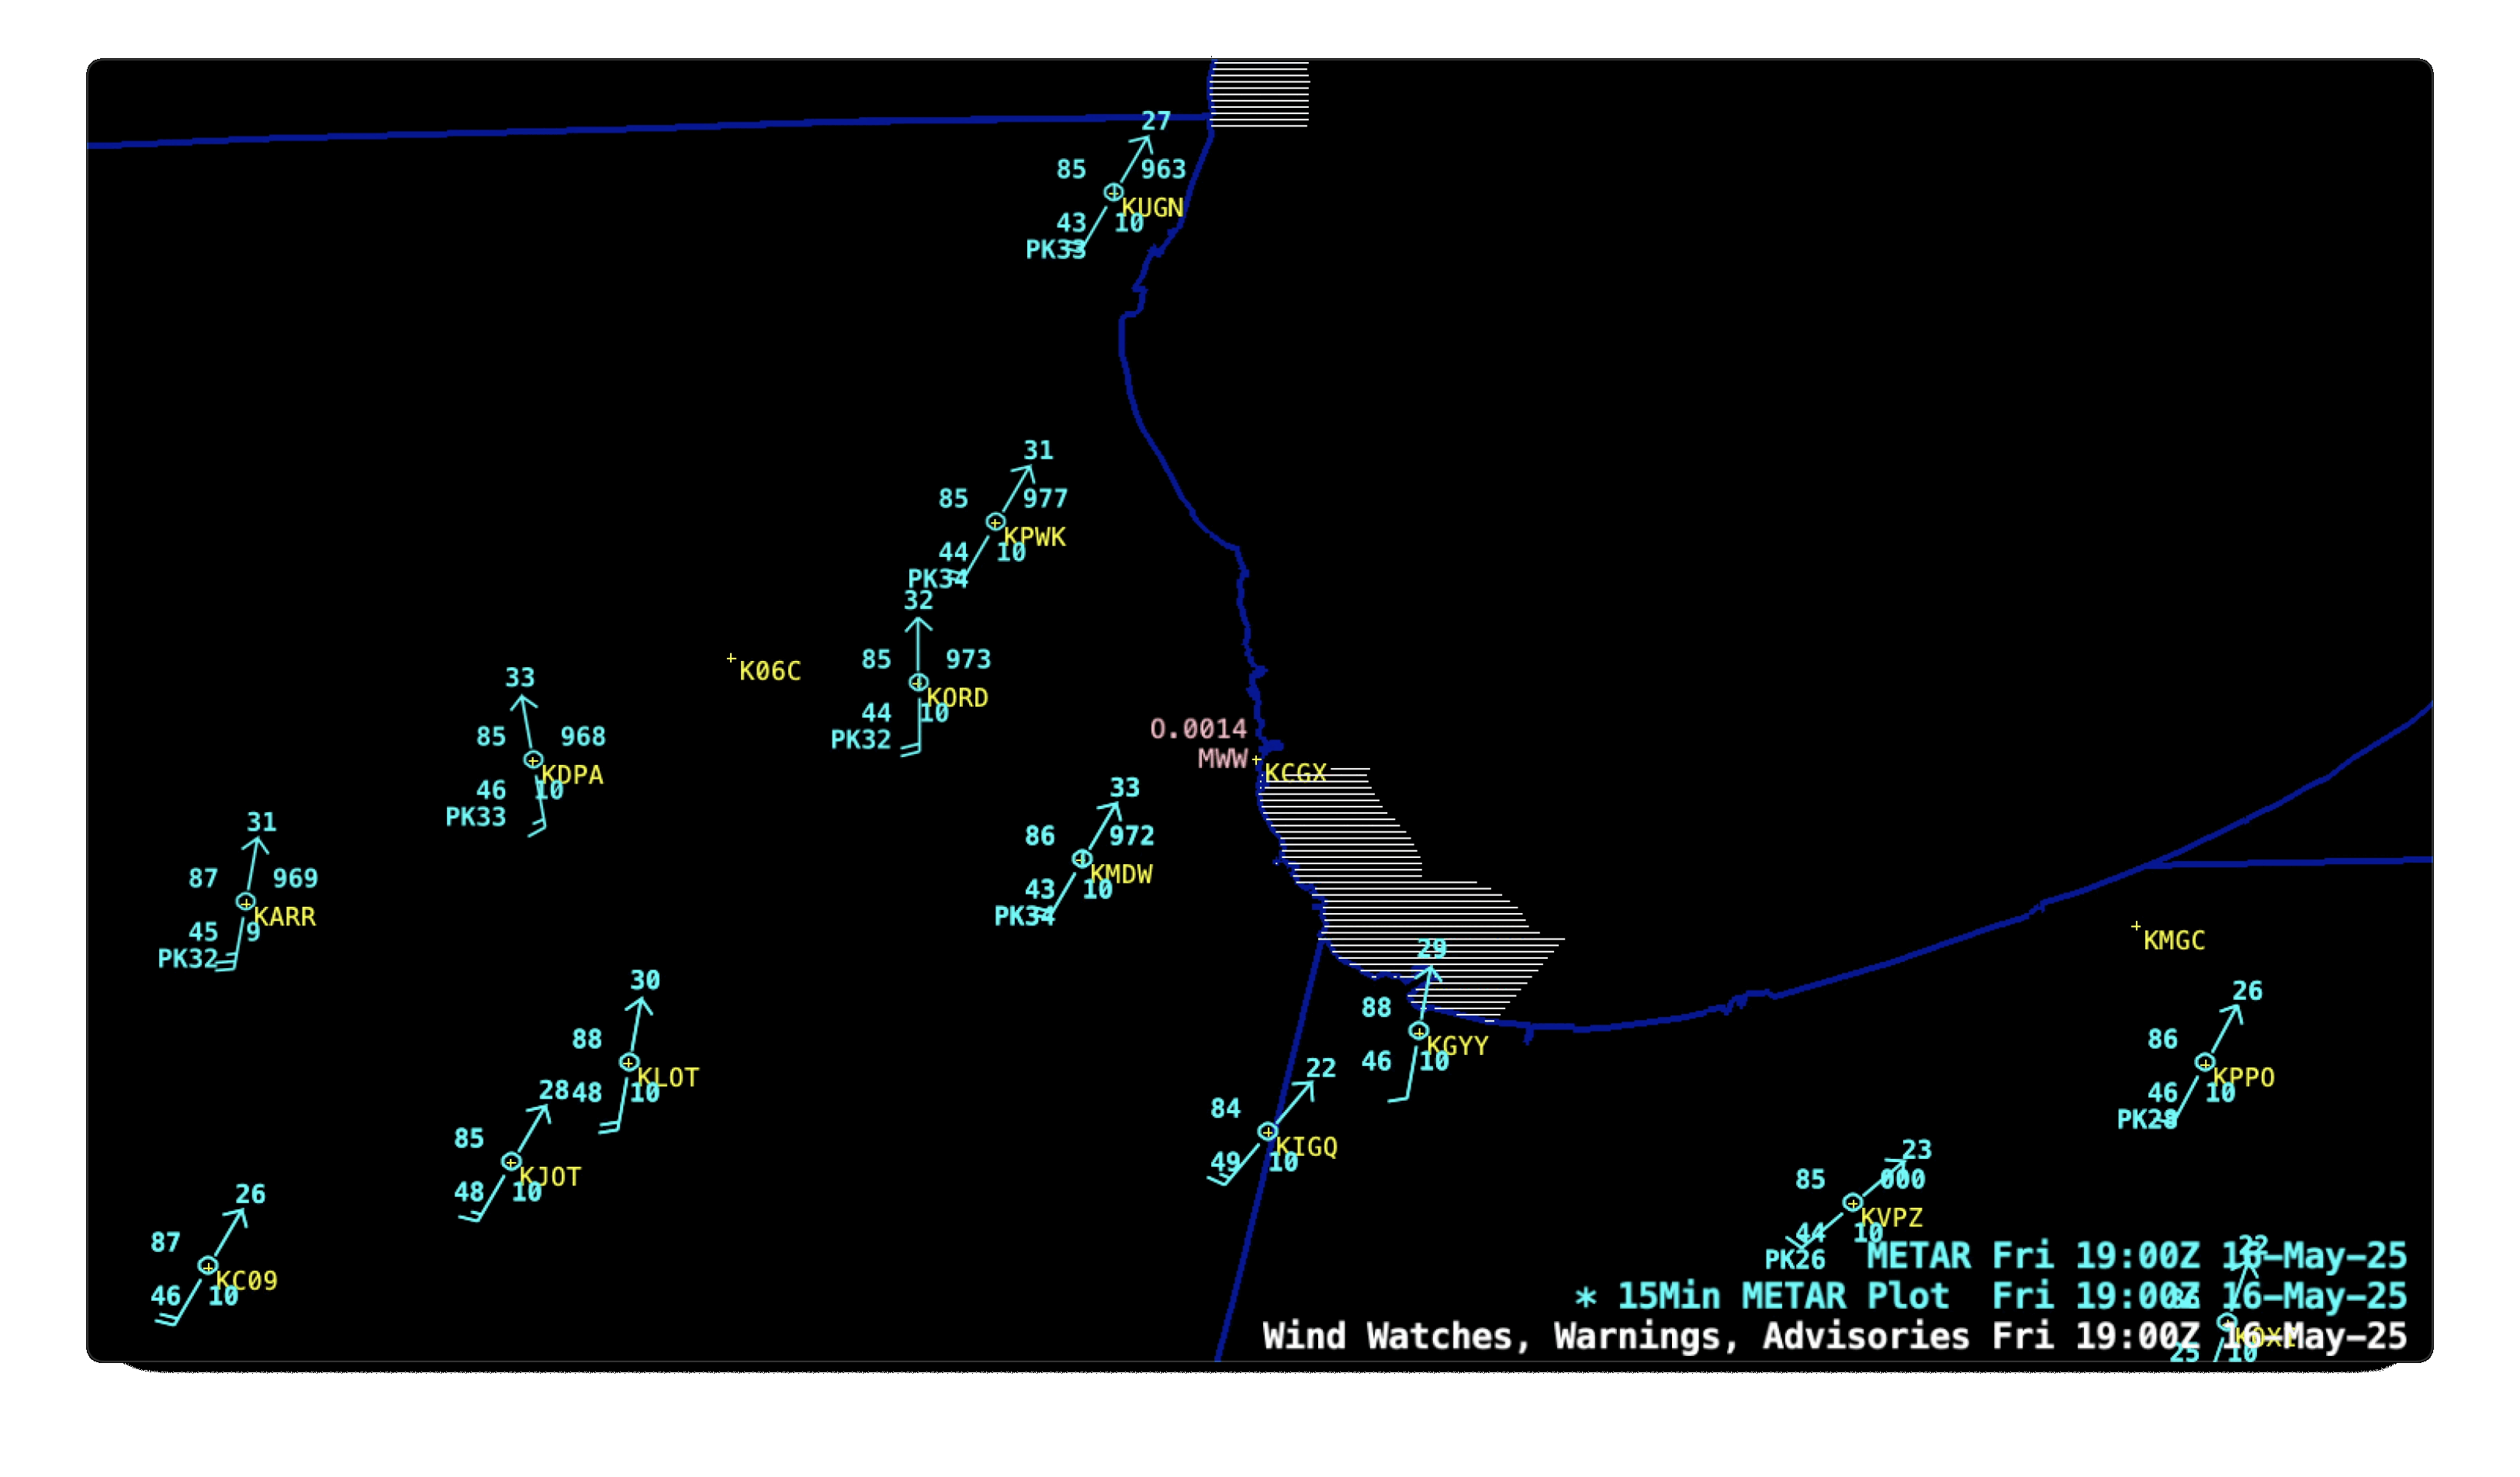Click the dewpoint 49 at KIGQ

[x=1225, y=1162]
